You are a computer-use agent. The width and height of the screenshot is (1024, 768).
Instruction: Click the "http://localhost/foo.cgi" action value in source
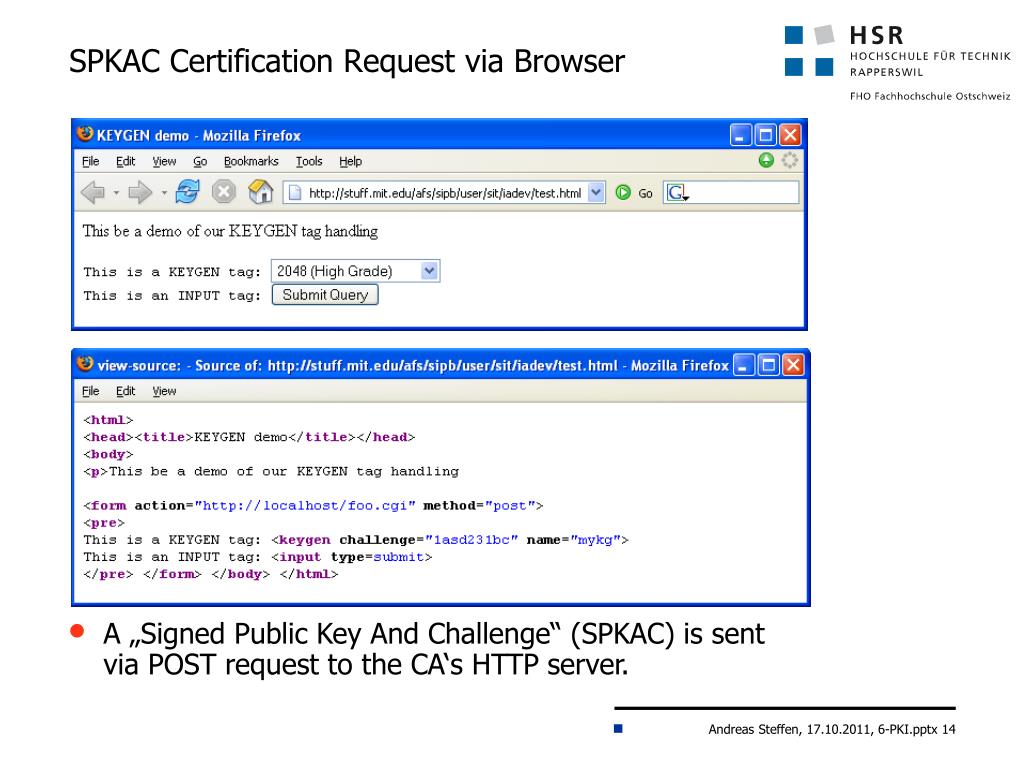coord(305,505)
